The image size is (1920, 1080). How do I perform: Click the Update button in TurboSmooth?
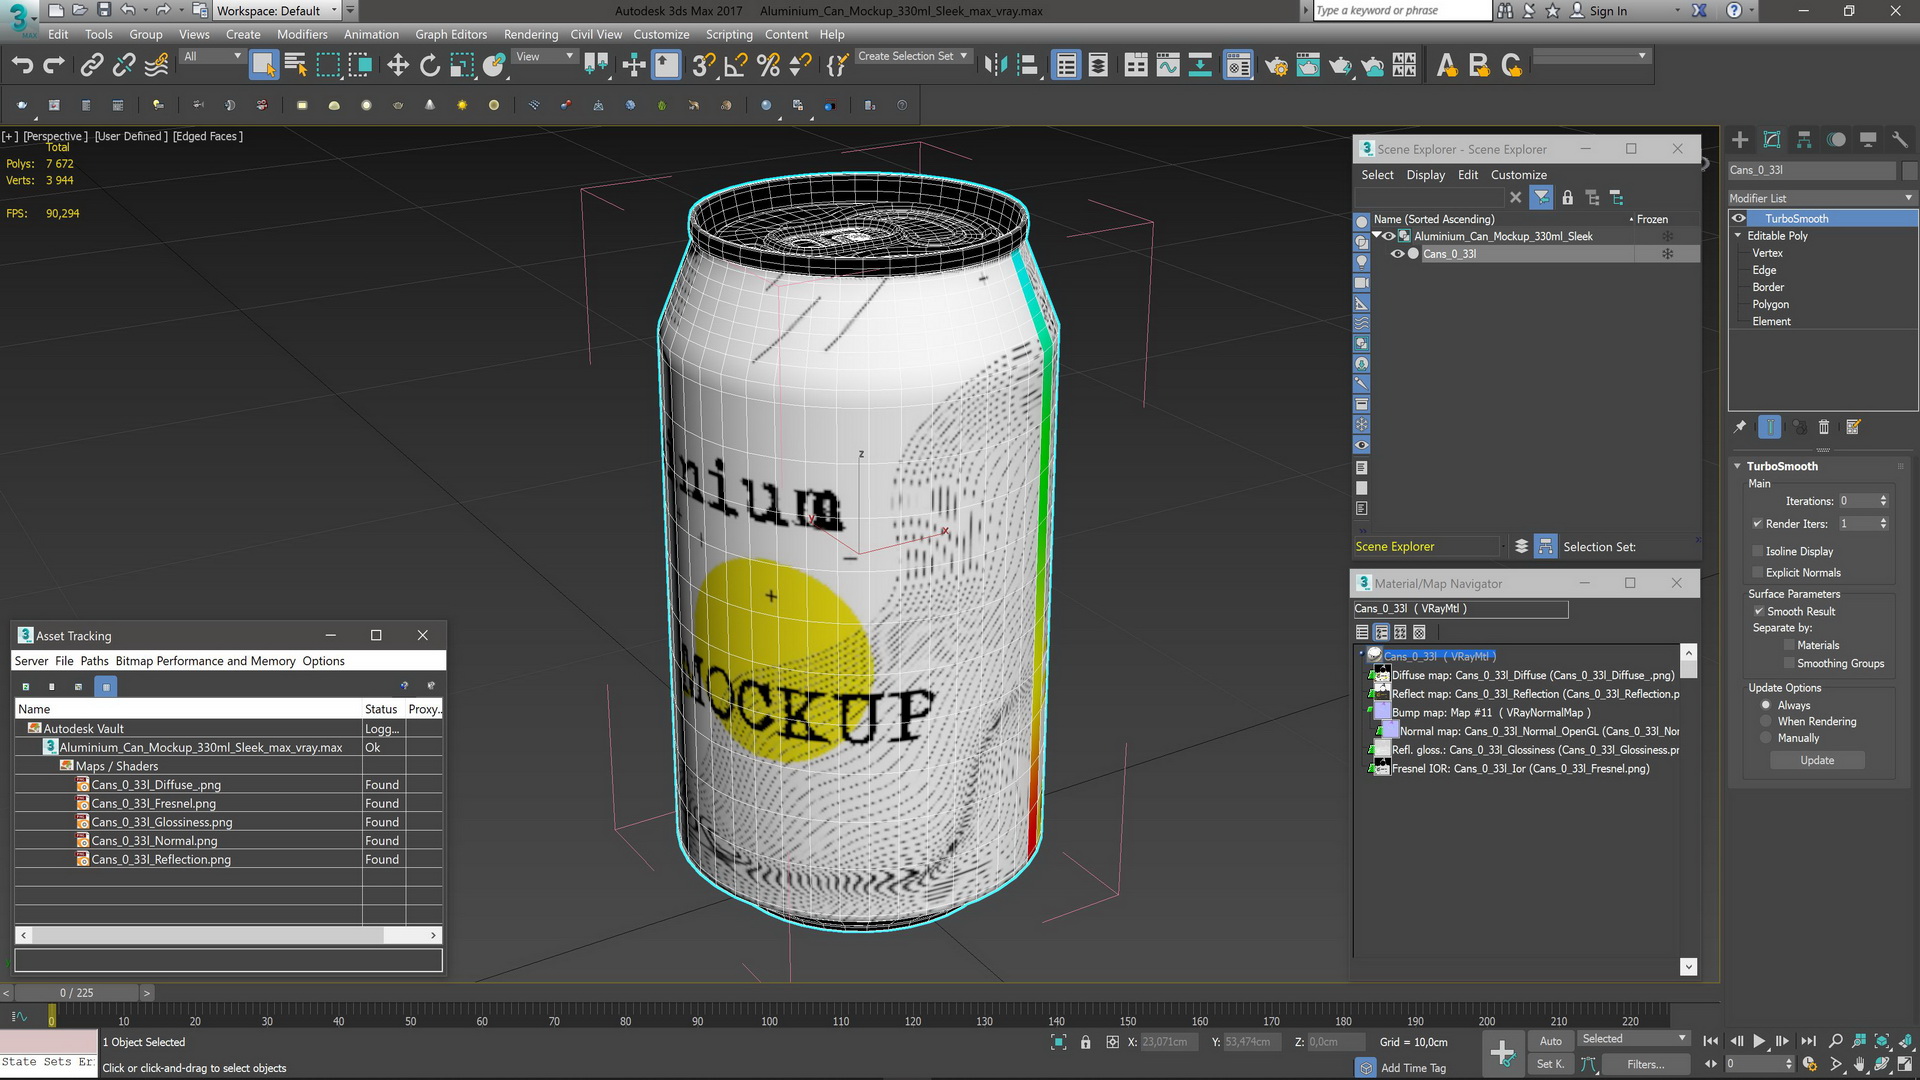(x=1817, y=761)
